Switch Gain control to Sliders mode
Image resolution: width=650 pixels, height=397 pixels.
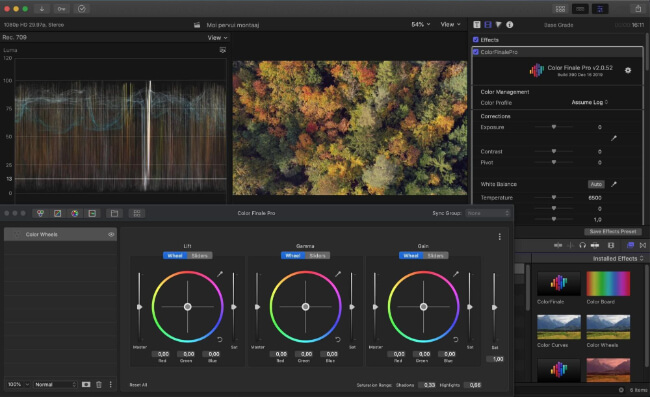tap(436, 256)
